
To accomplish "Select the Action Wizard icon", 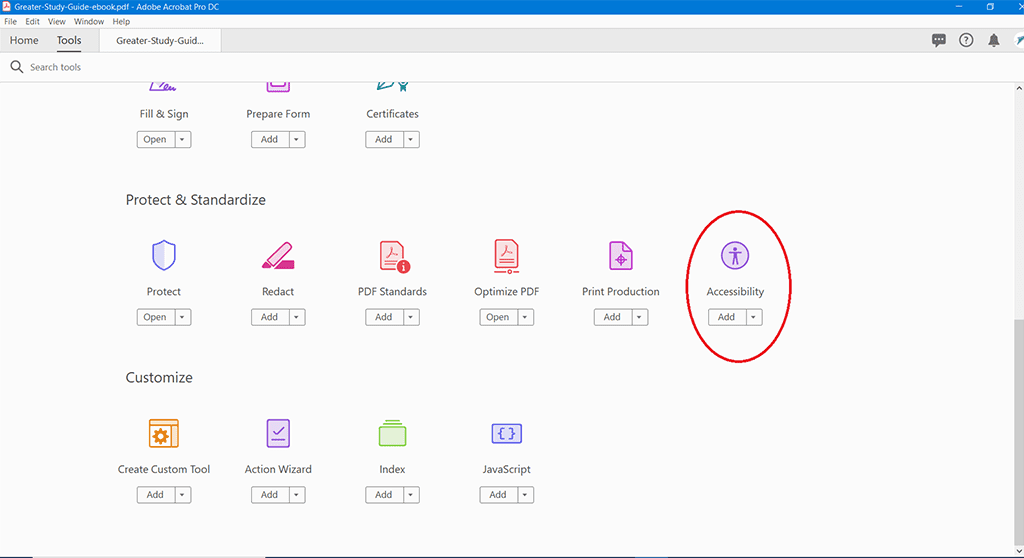I will [x=278, y=433].
